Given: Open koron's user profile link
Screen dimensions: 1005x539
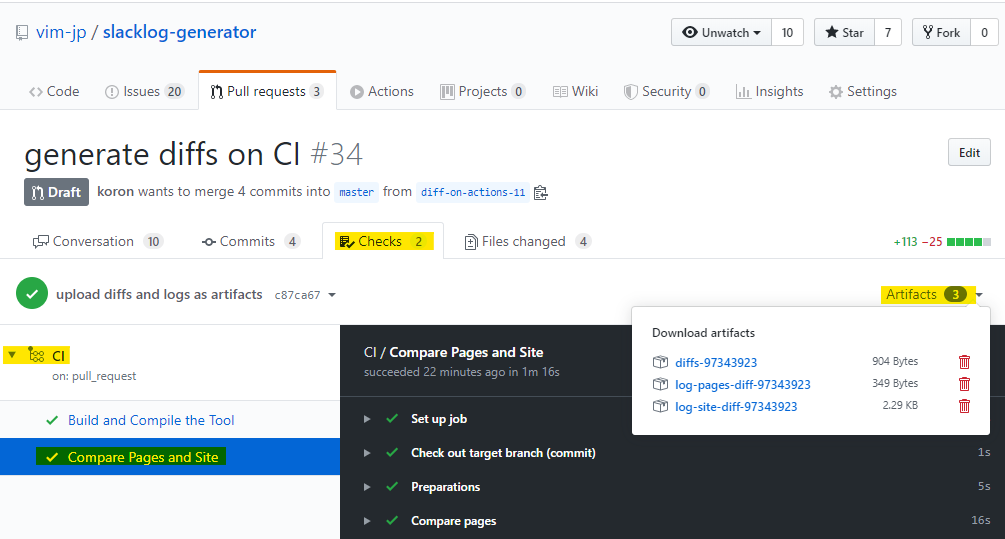Looking at the screenshot, I should click(115, 192).
